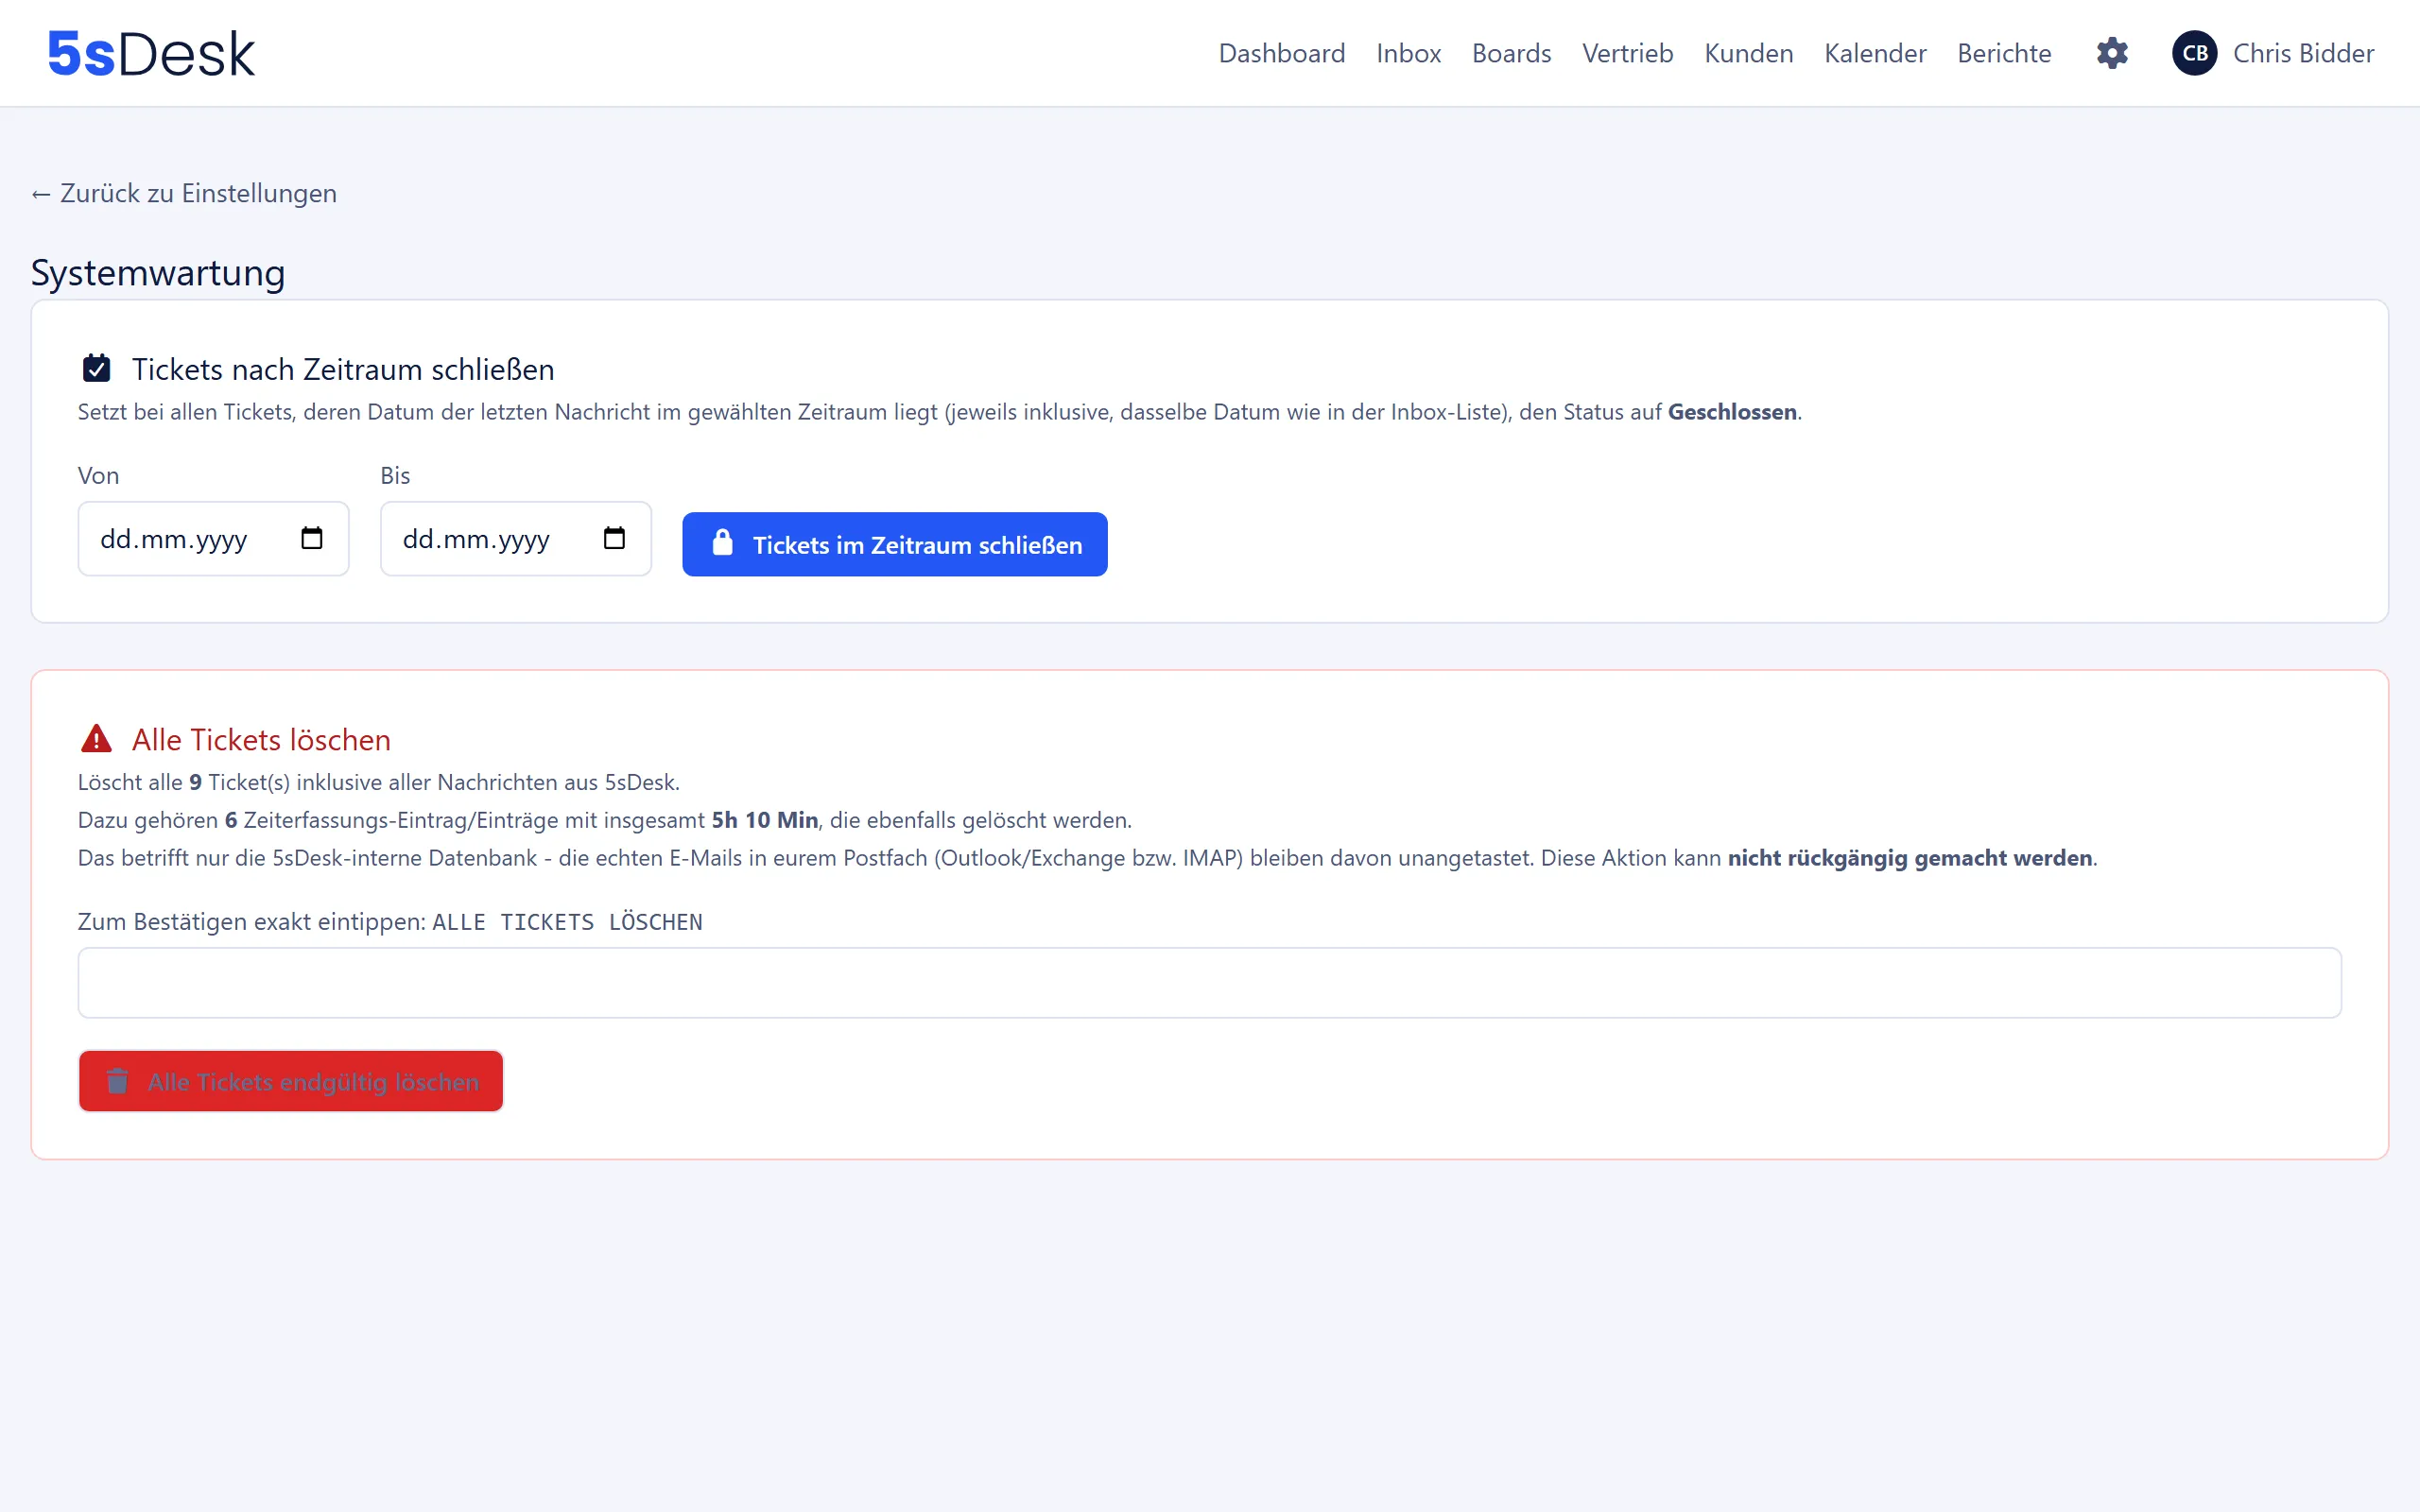The height and width of the screenshot is (1512, 2420).
Task: Click Zurück zu Einstellungen link
Action: coord(184,193)
